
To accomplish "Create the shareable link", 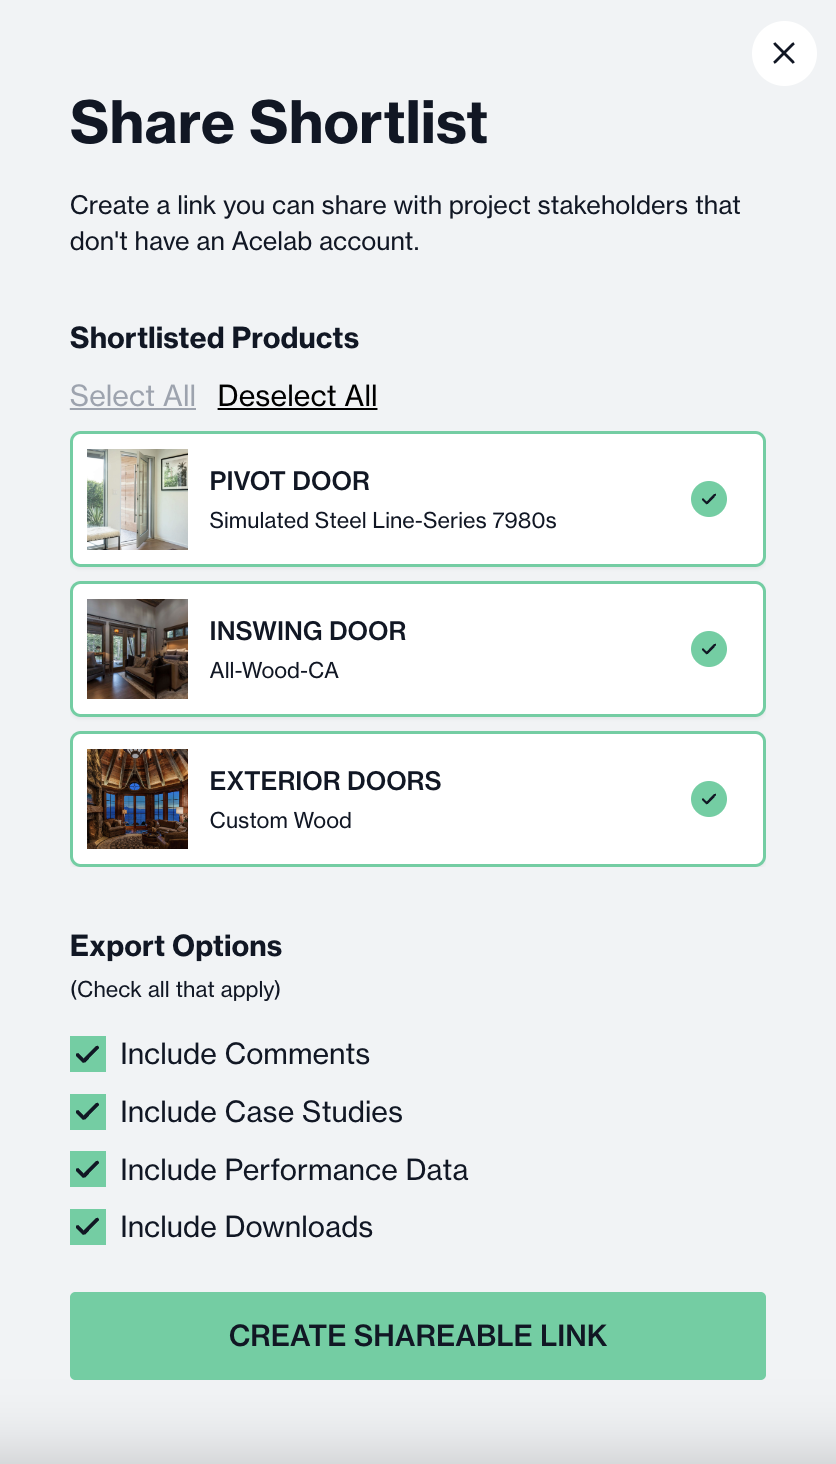I will point(418,1336).
